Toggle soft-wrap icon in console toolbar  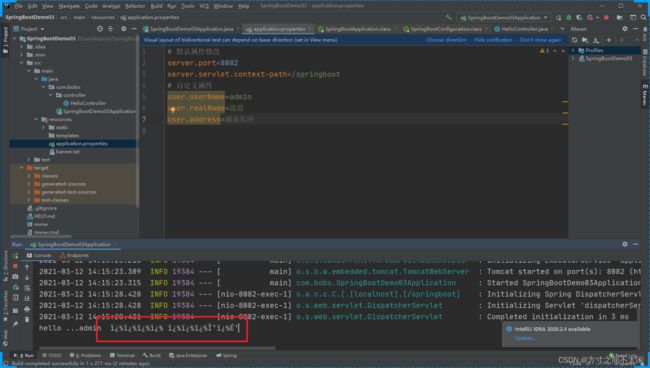(x=27, y=288)
